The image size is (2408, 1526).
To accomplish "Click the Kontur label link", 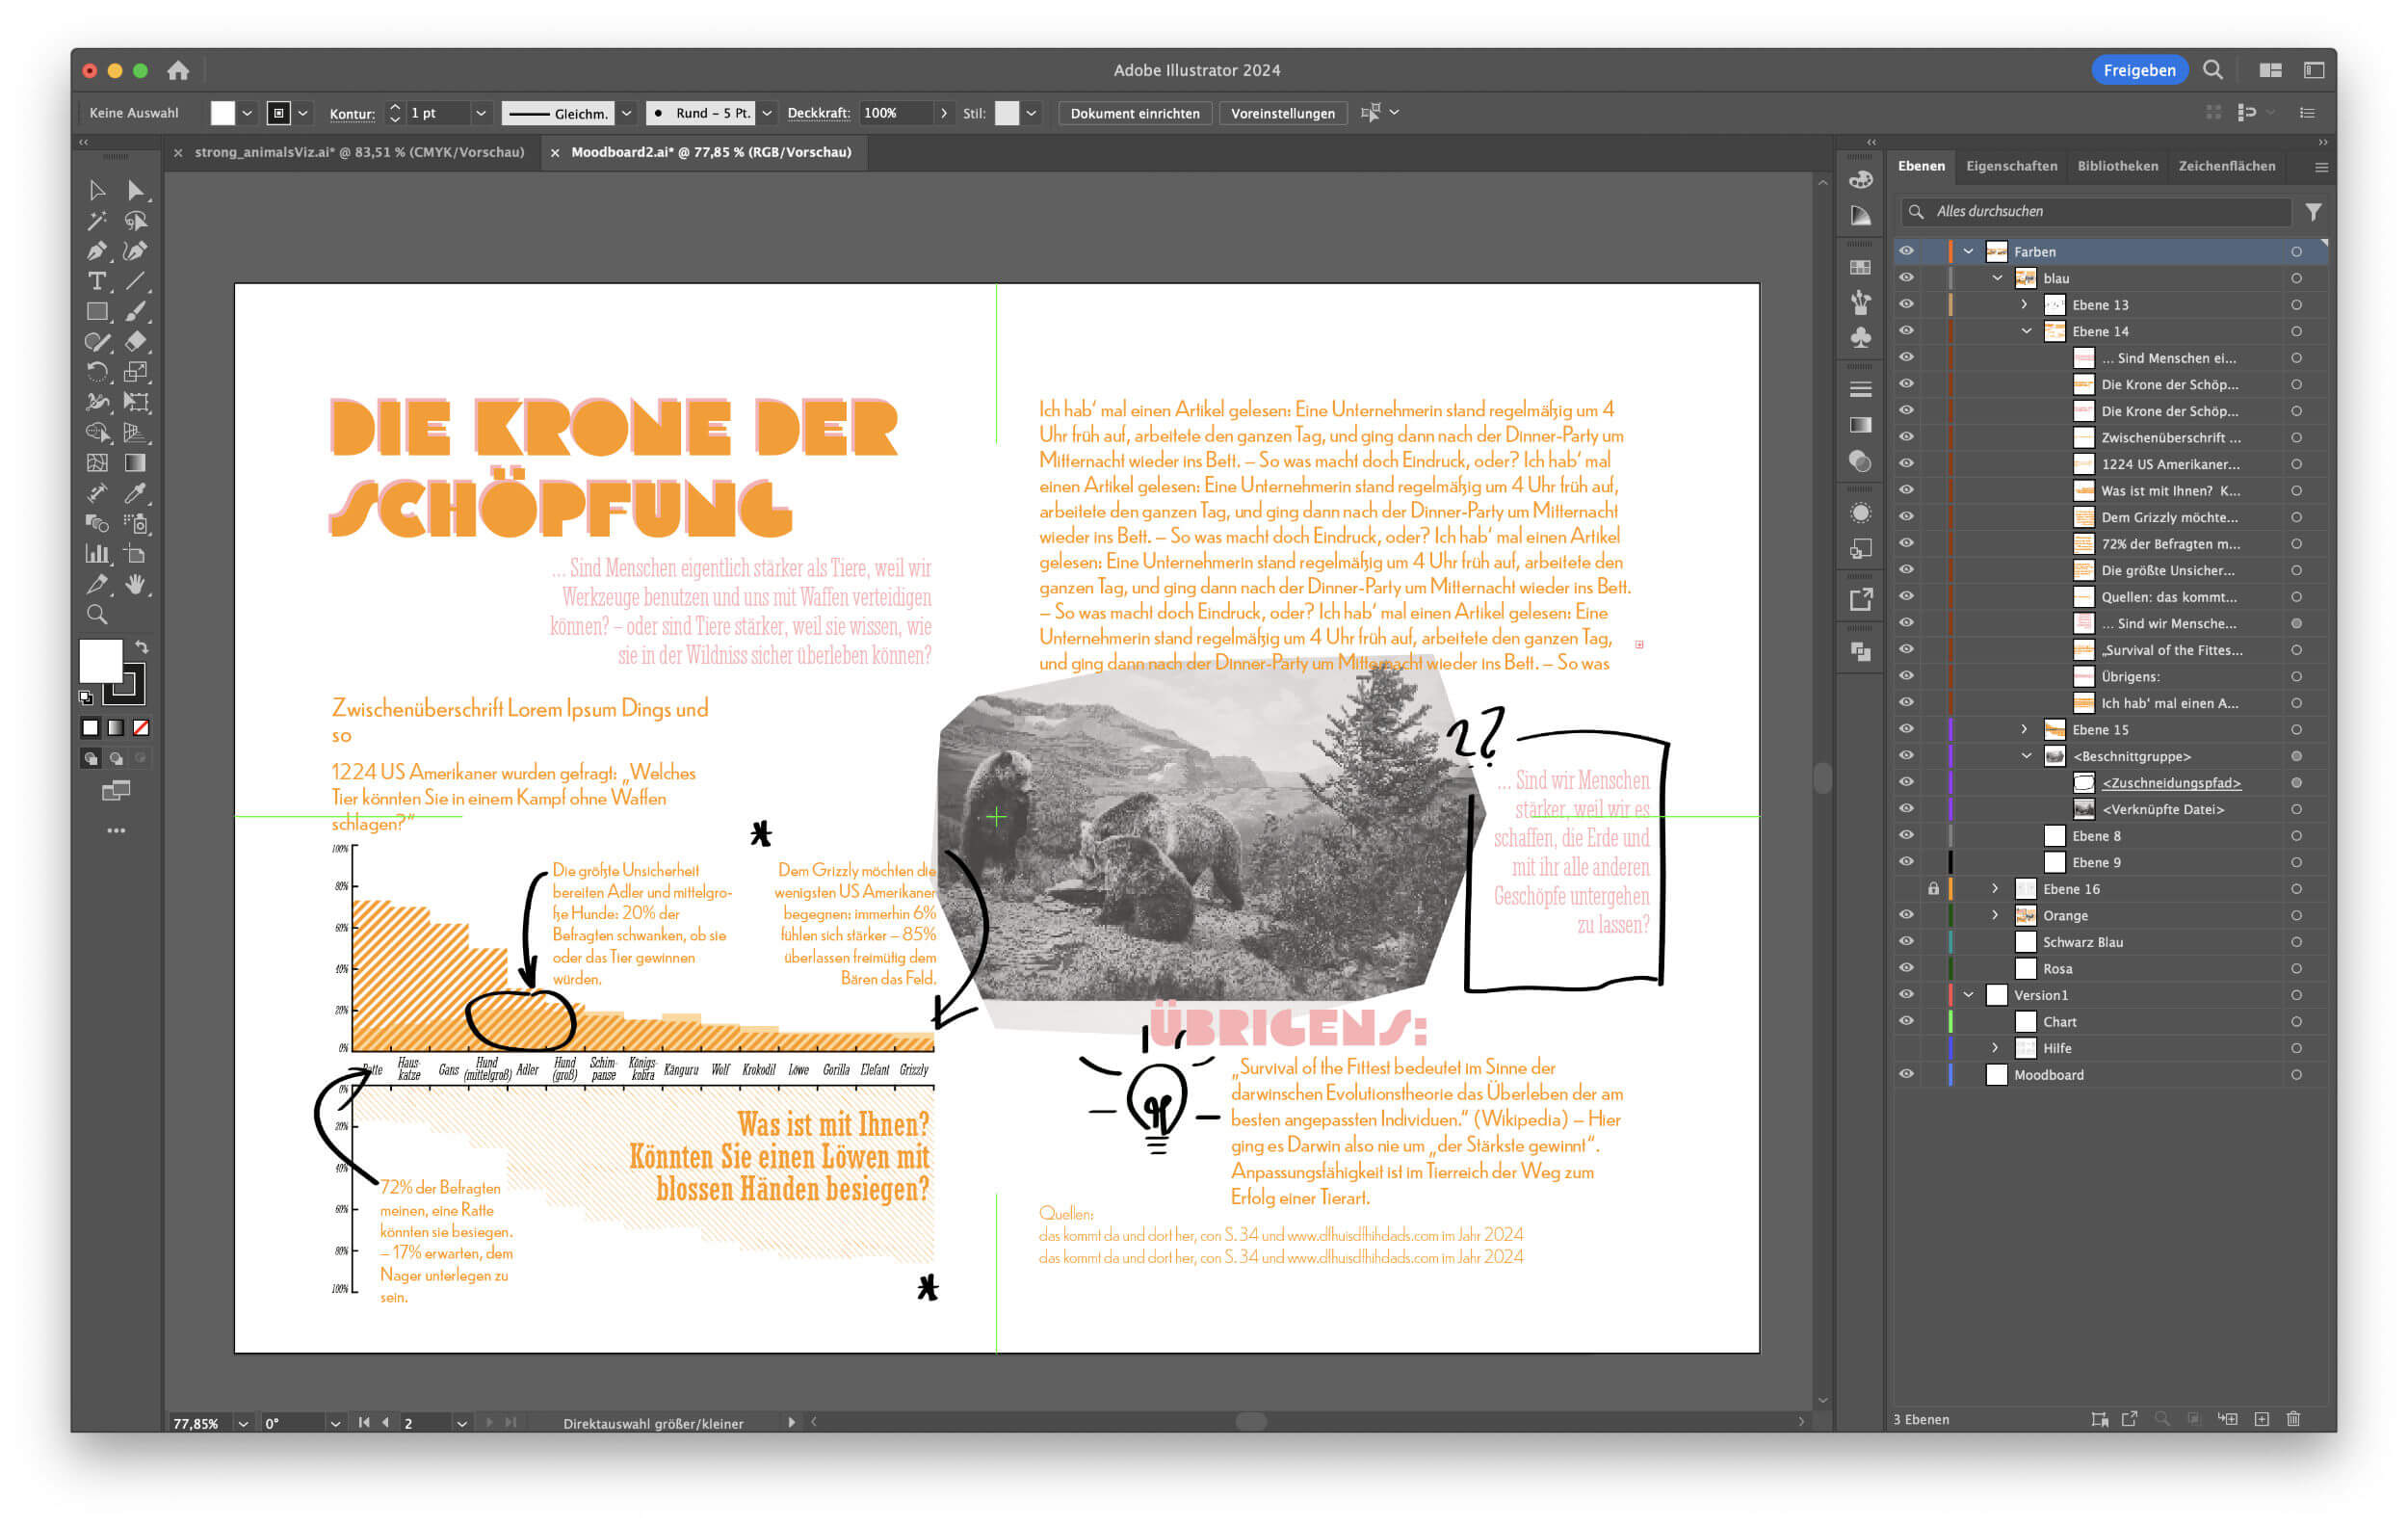I will point(352,114).
